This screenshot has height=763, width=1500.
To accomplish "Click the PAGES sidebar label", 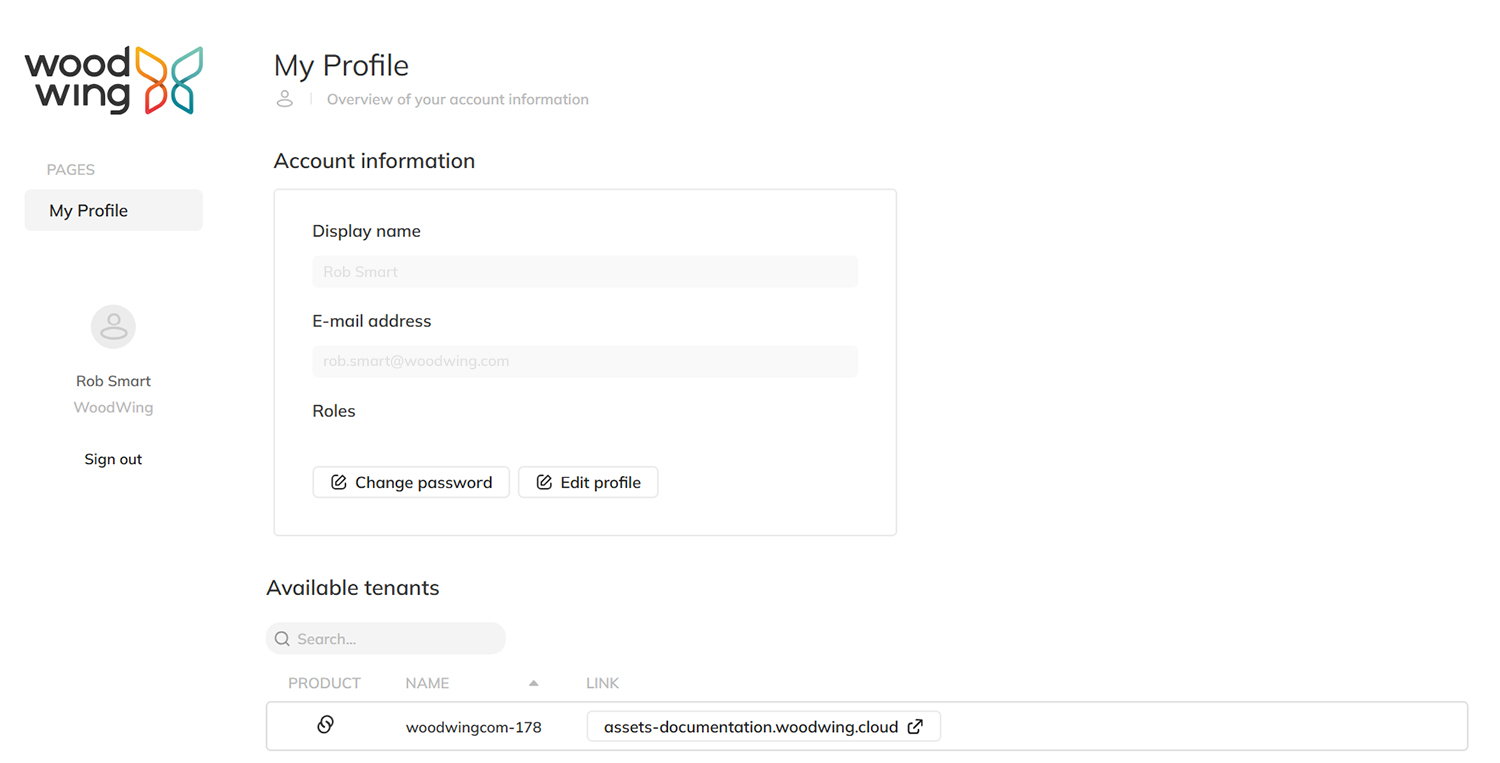I will click(71, 170).
